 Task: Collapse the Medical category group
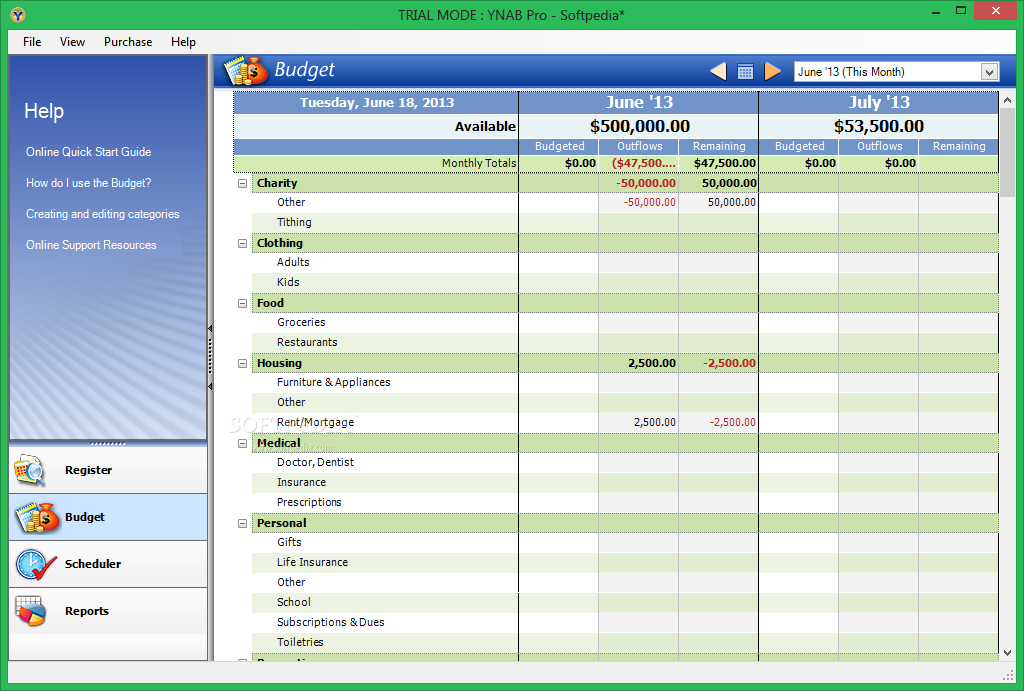tap(242, 443)
